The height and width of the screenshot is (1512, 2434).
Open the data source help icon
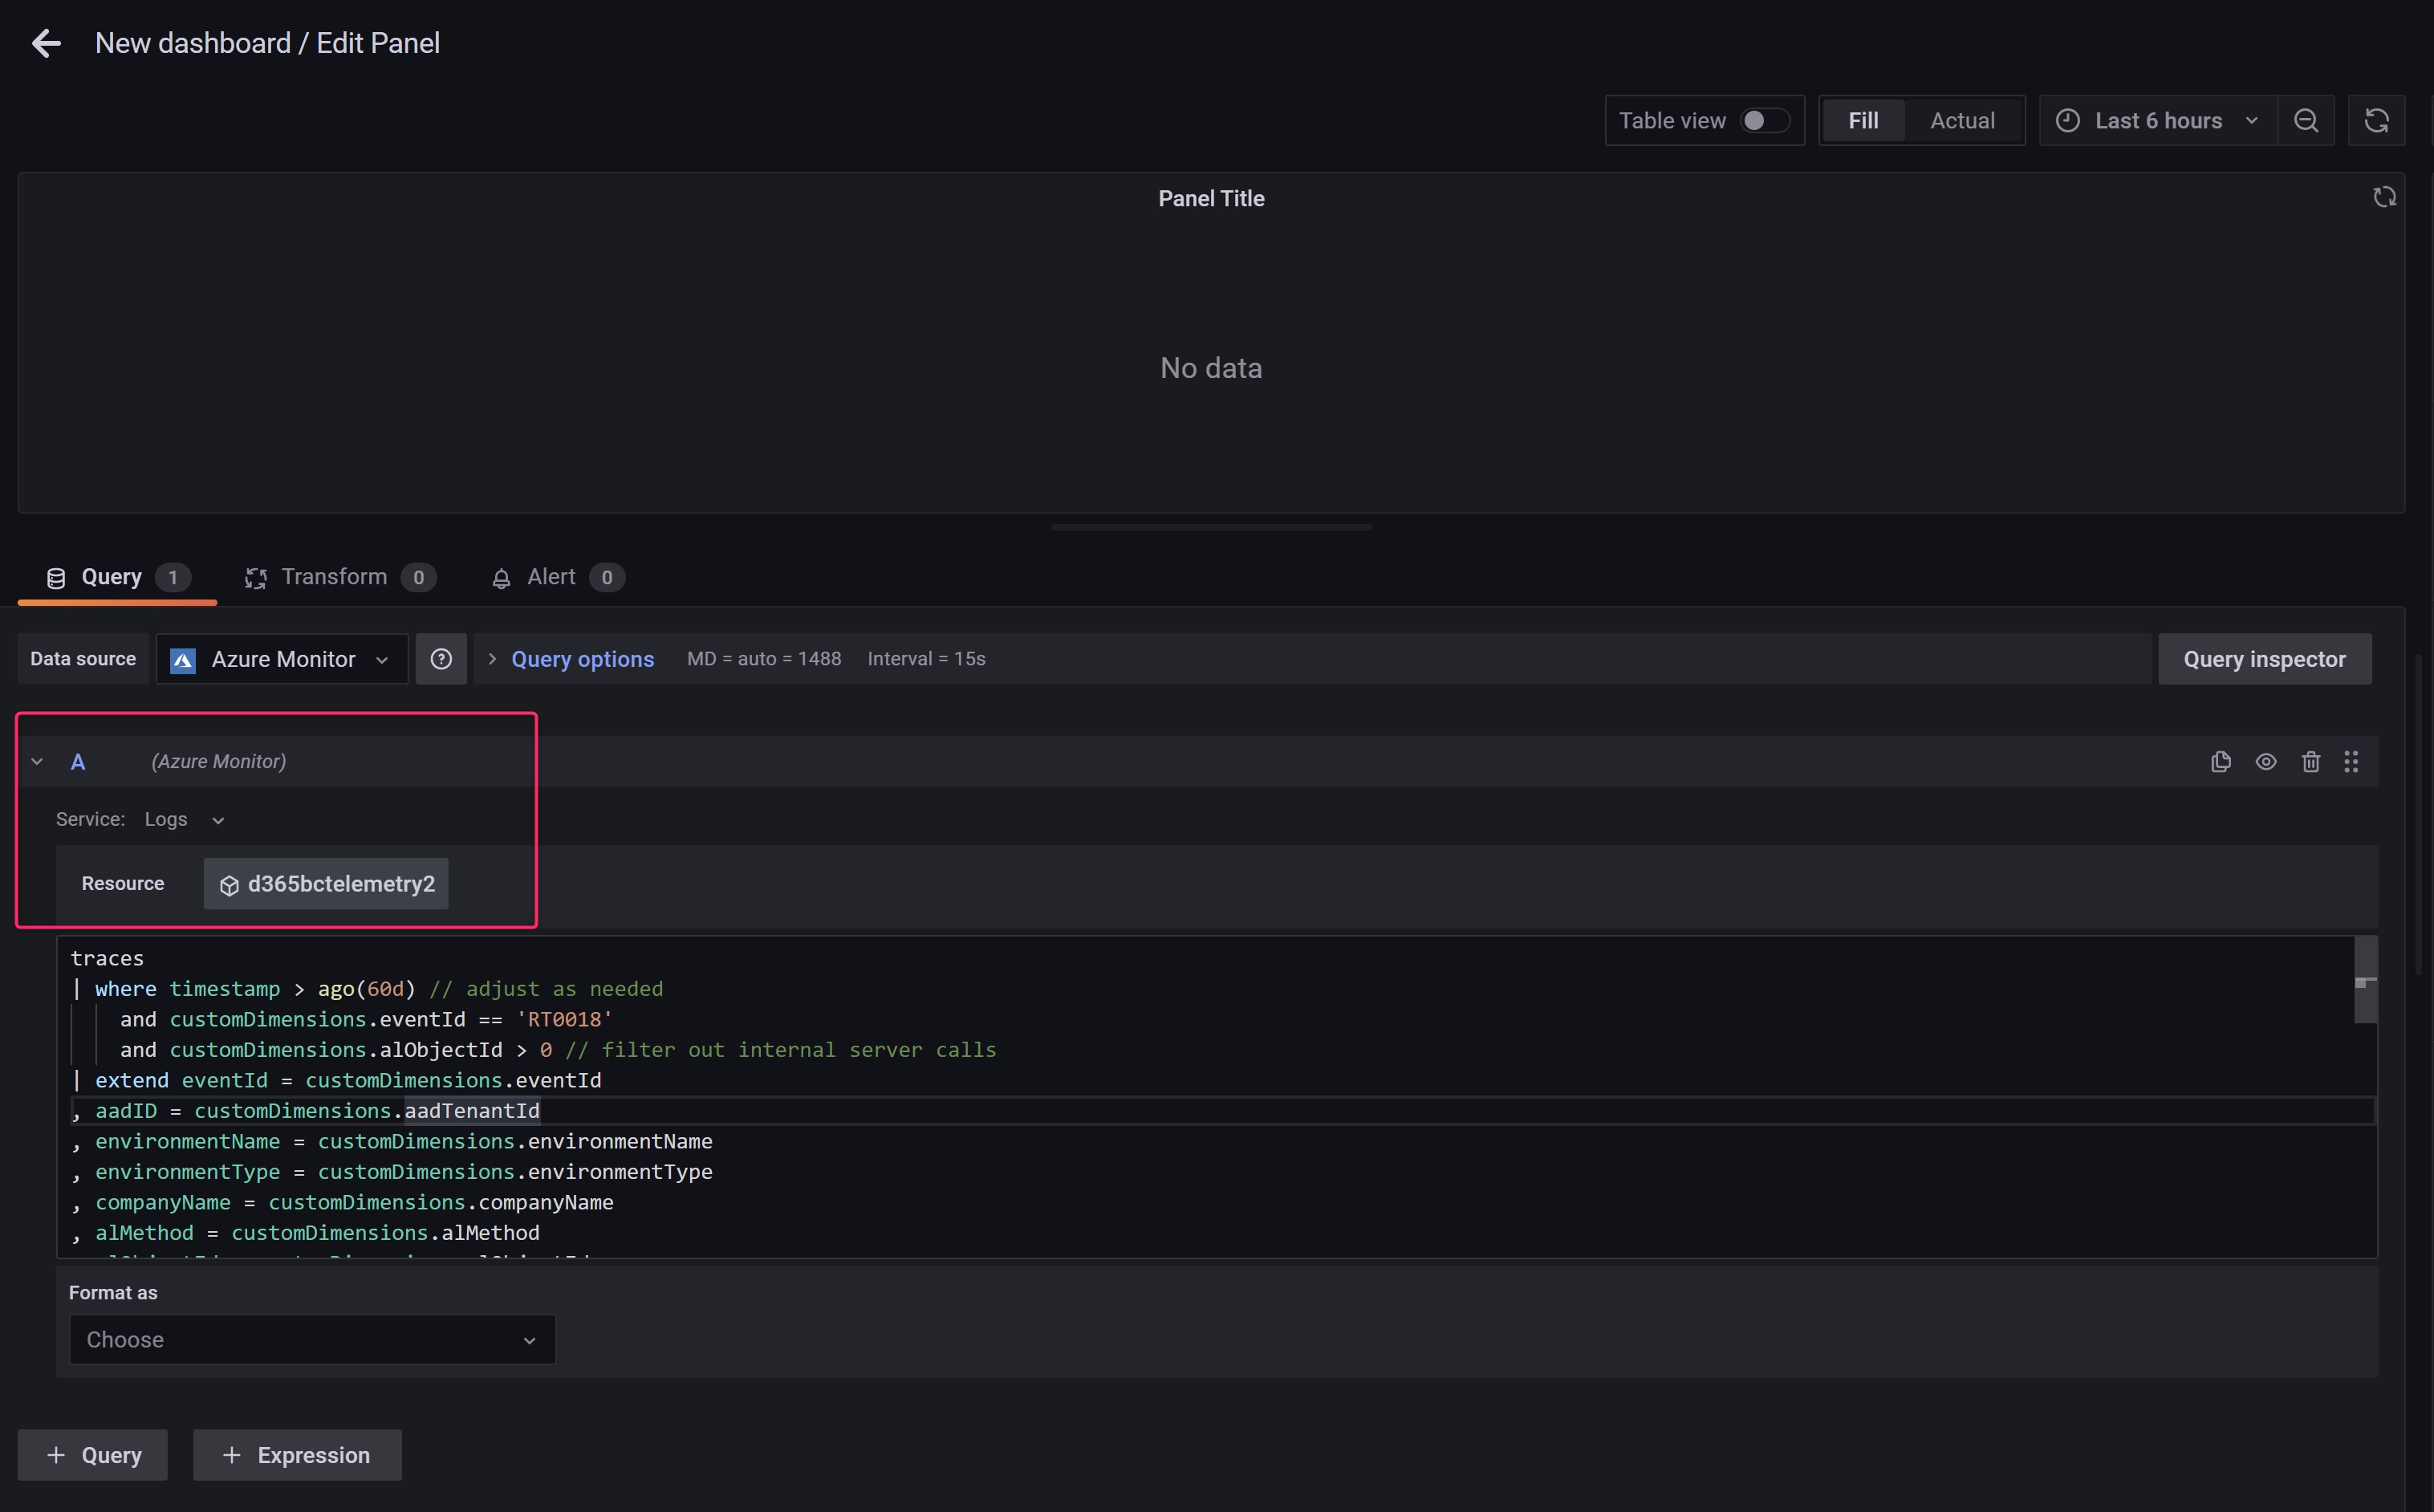coord(441,659)
